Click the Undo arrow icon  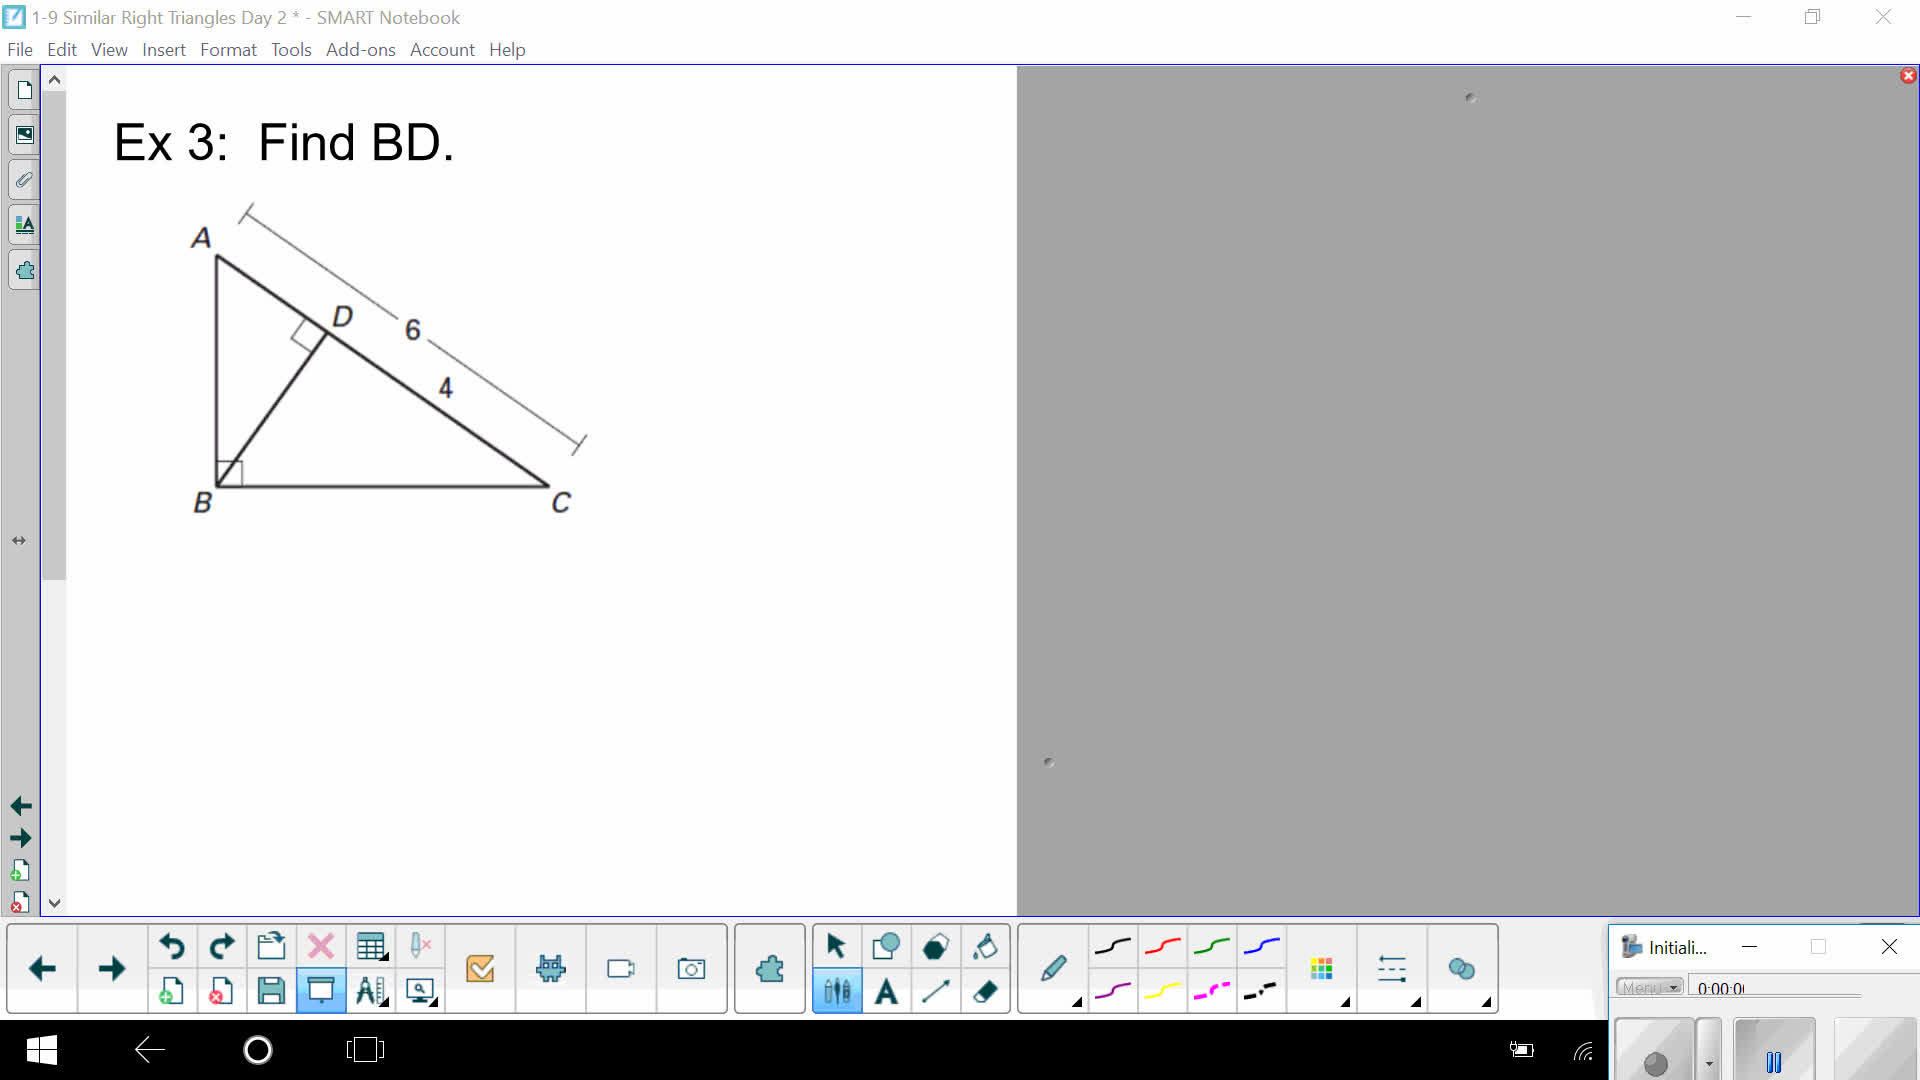[172, 945]
